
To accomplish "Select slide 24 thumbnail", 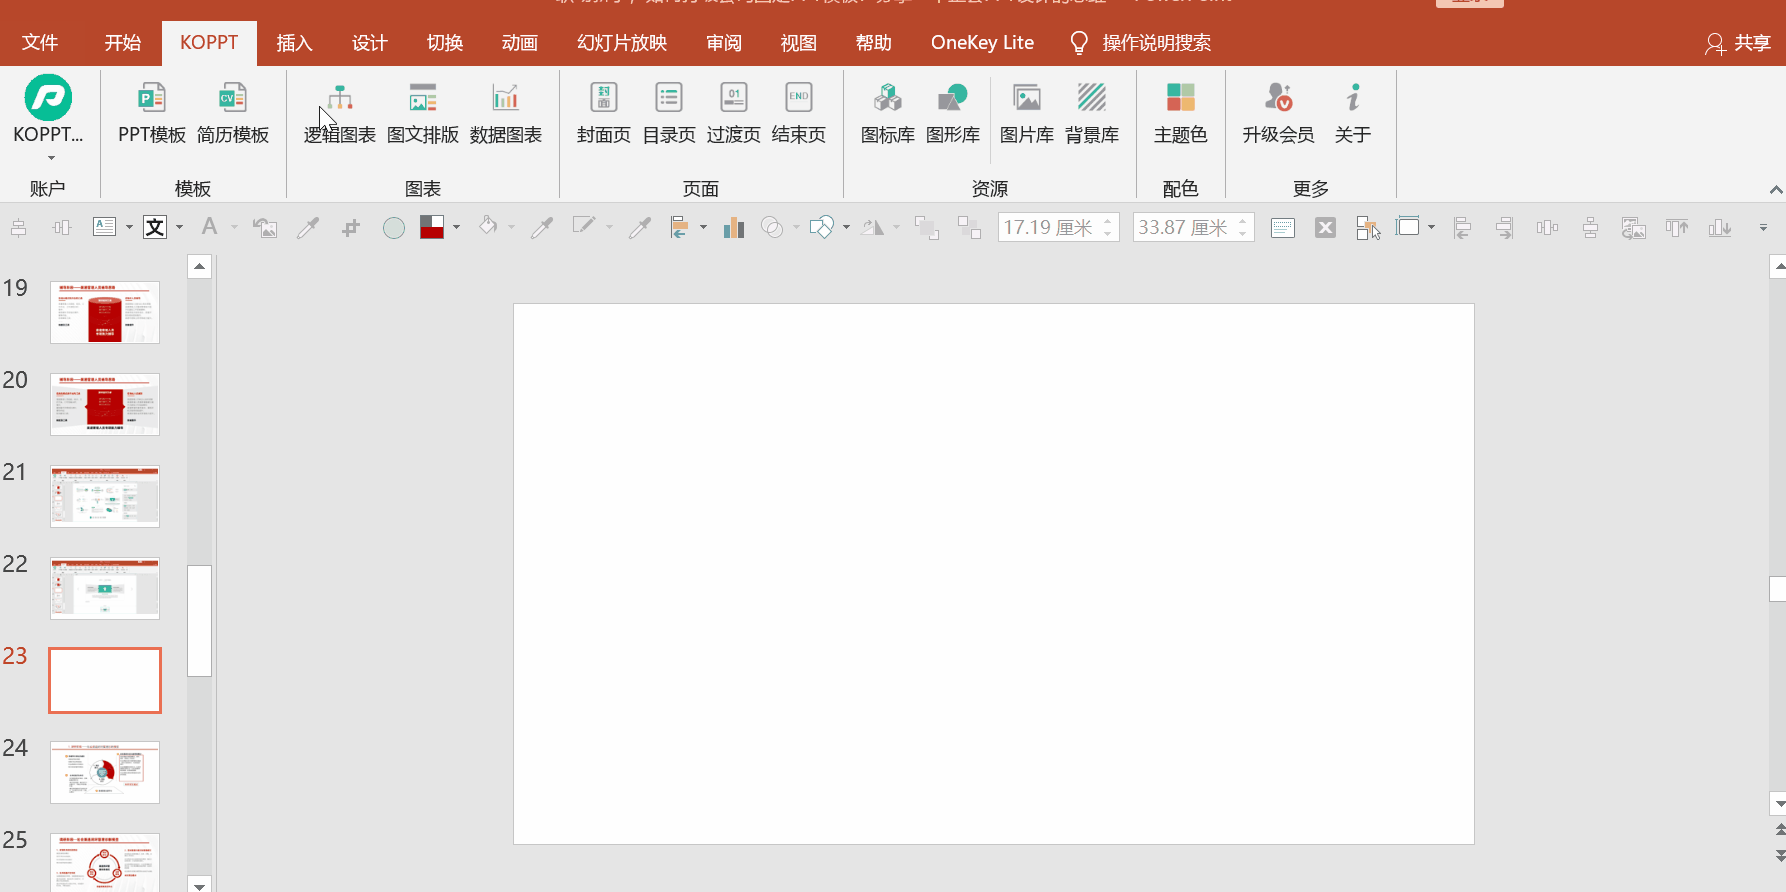I will pos(105,772).
